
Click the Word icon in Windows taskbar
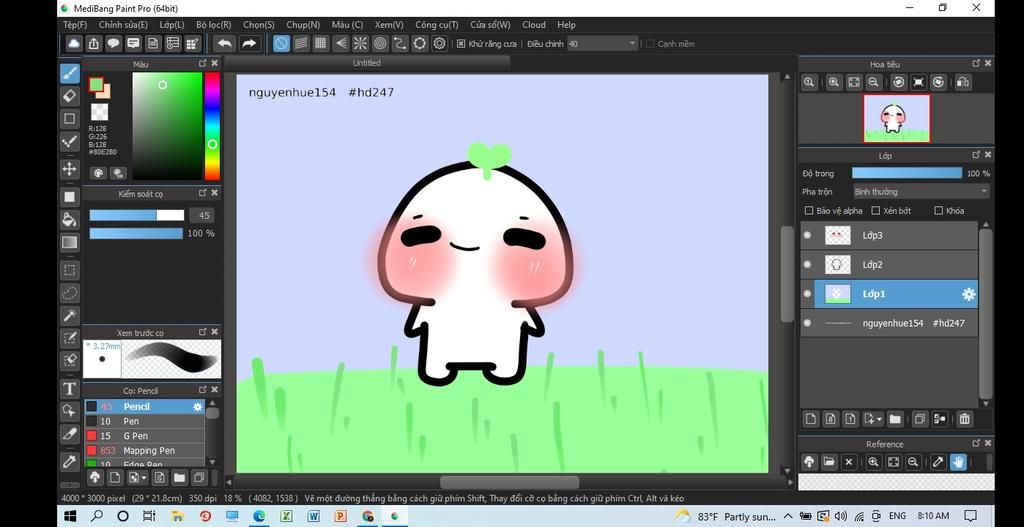pyautogui.click(x=313, y=516)
